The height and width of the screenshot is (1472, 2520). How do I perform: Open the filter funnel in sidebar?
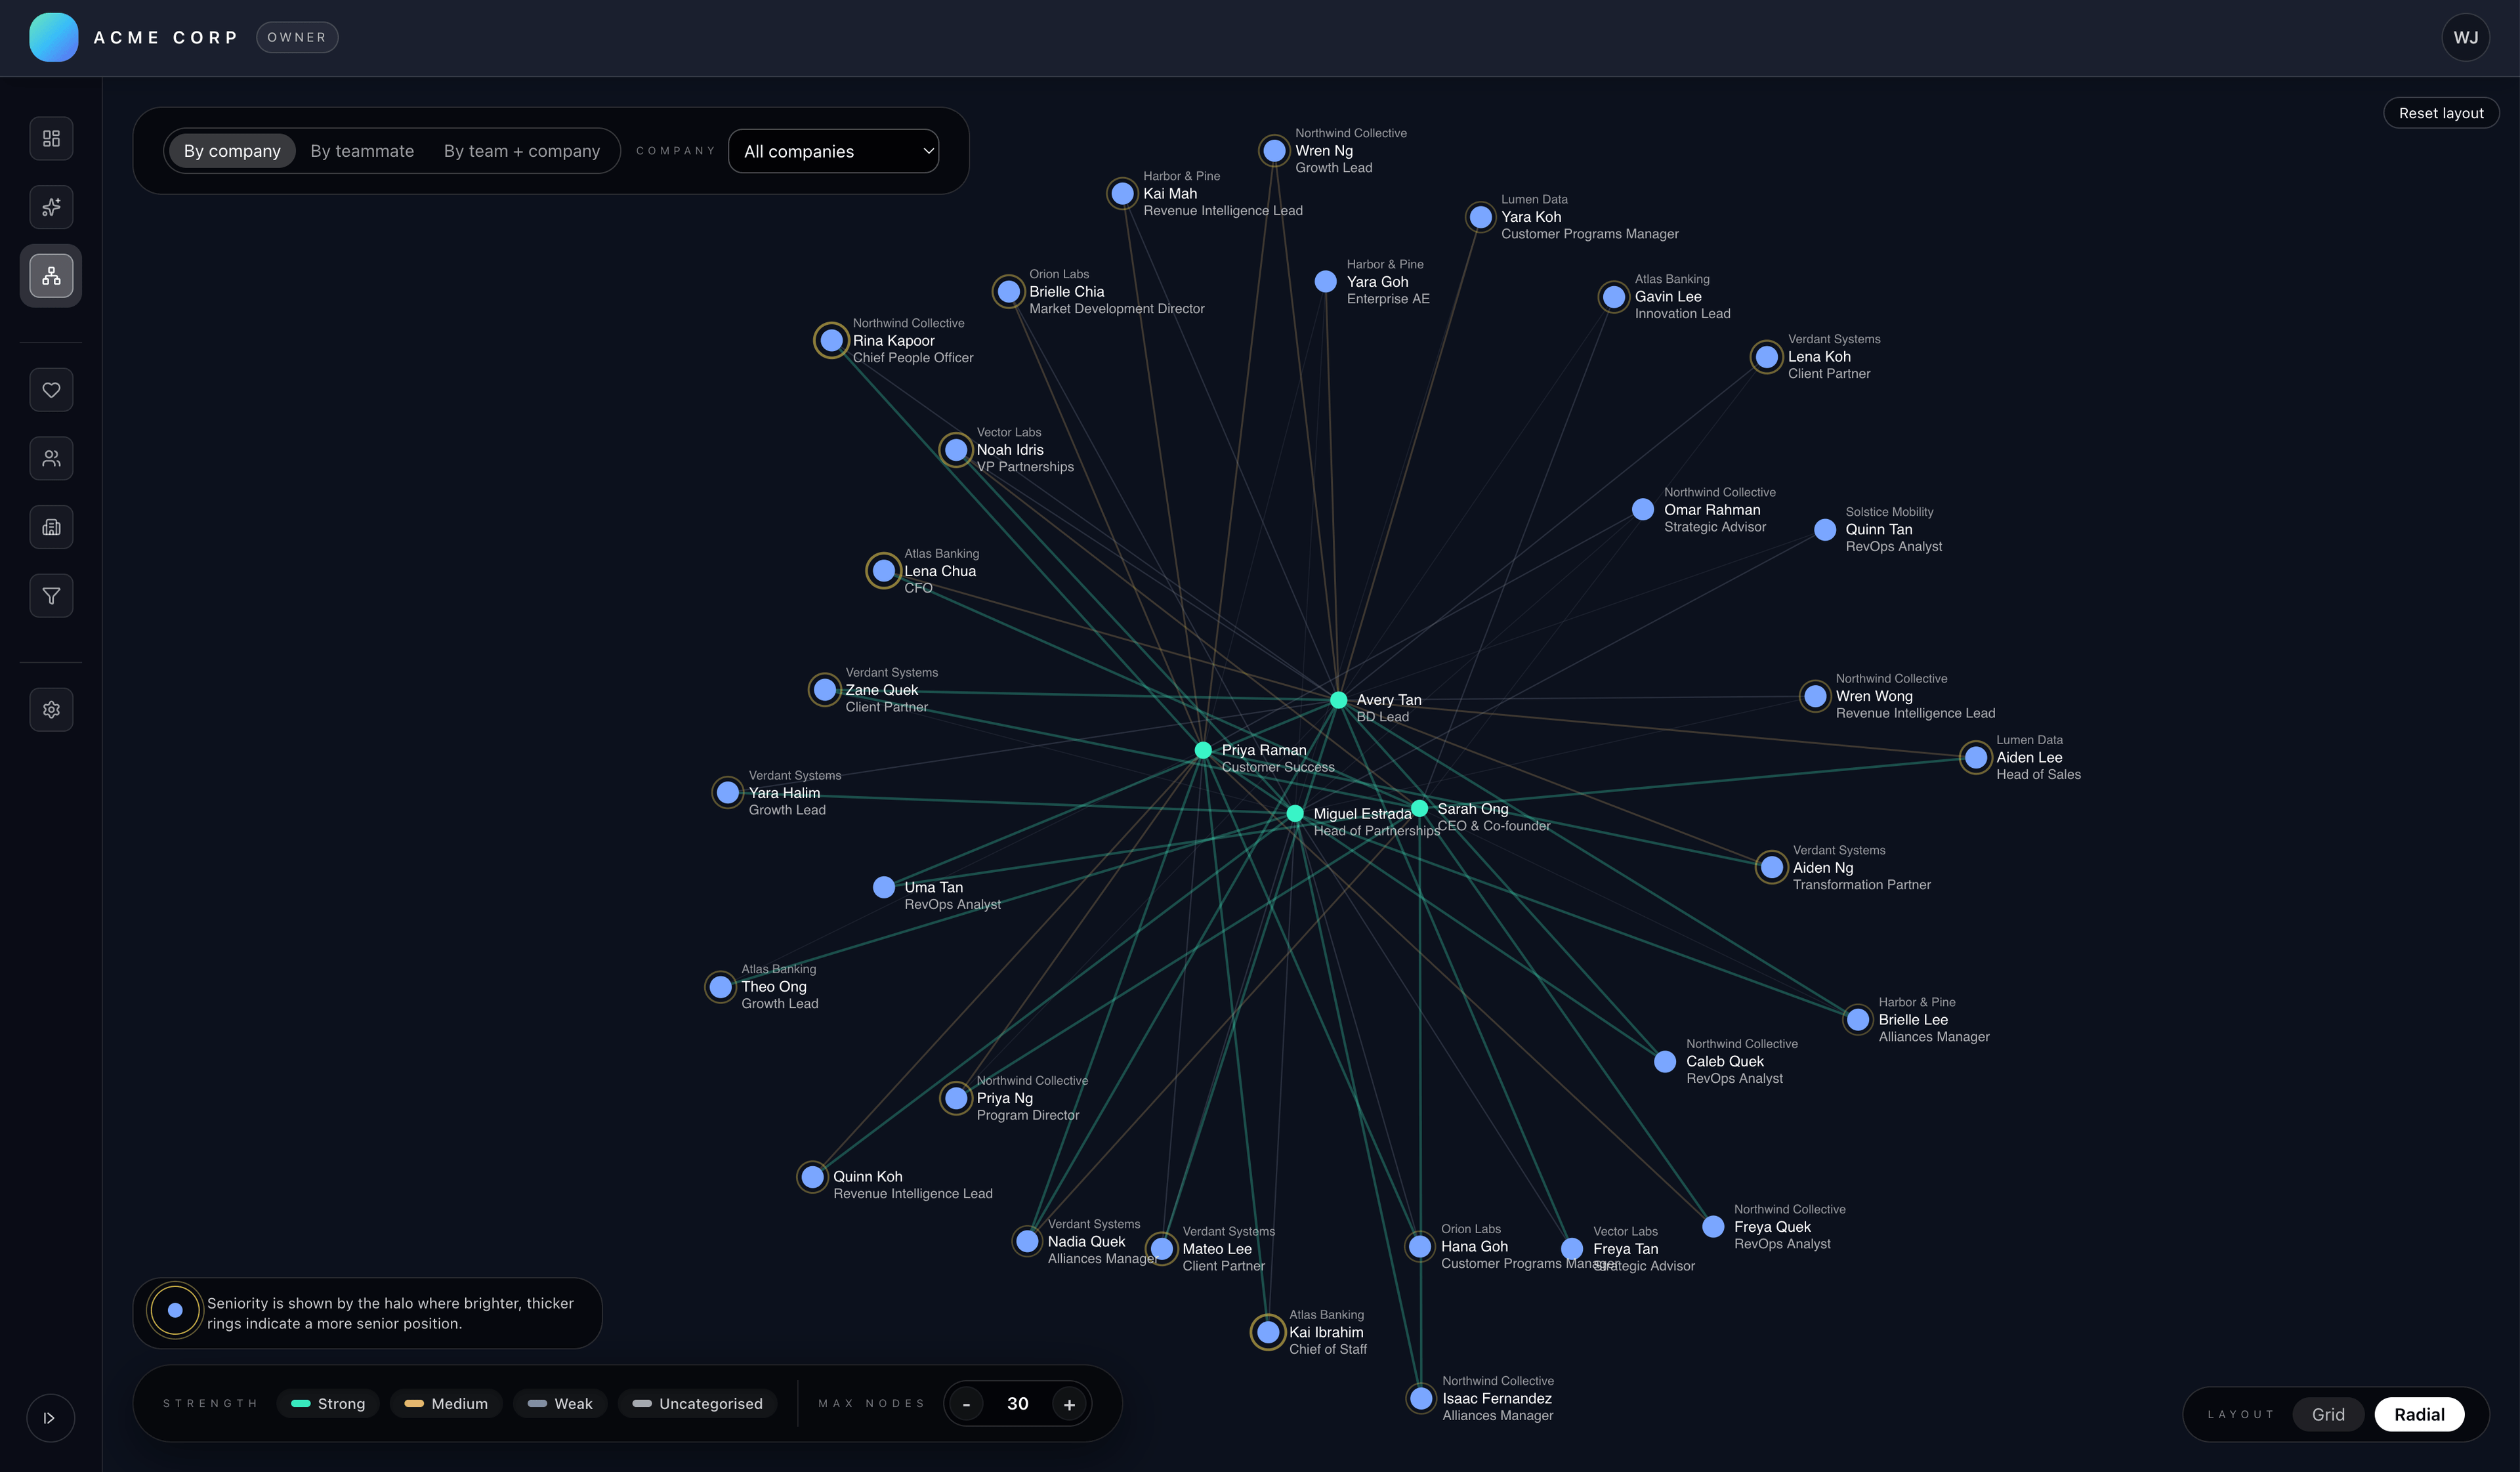tap(51, 595)
